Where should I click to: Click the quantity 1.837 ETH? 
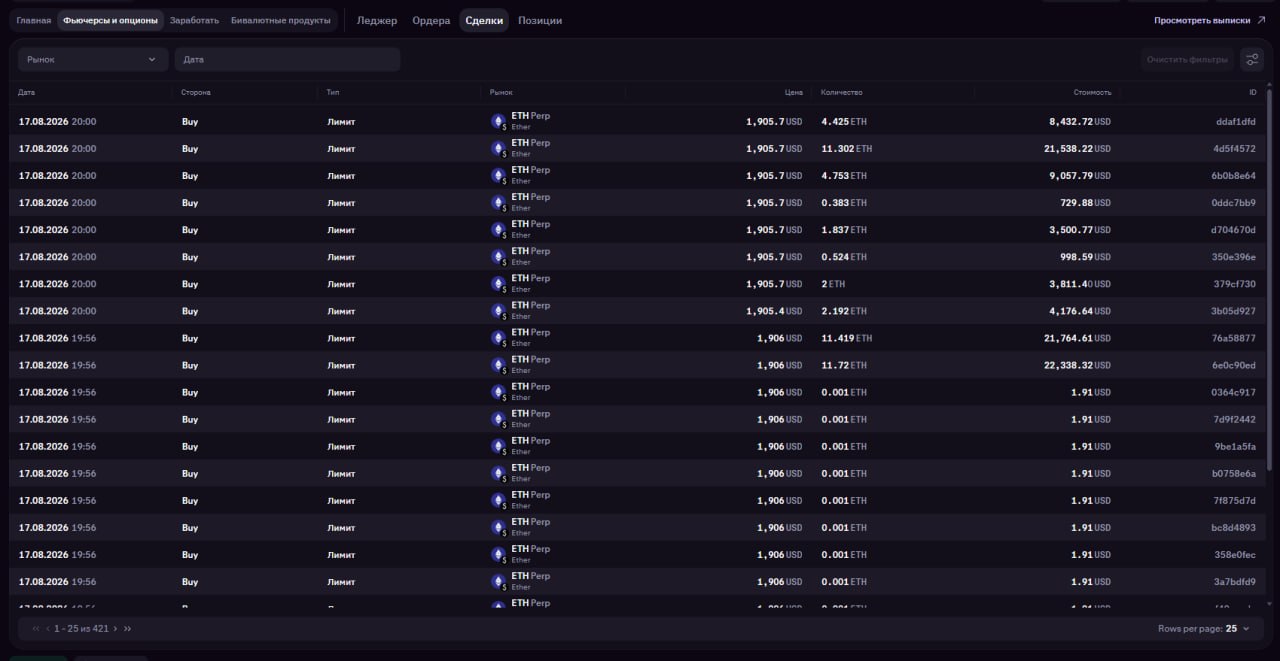tap(844, 230)
